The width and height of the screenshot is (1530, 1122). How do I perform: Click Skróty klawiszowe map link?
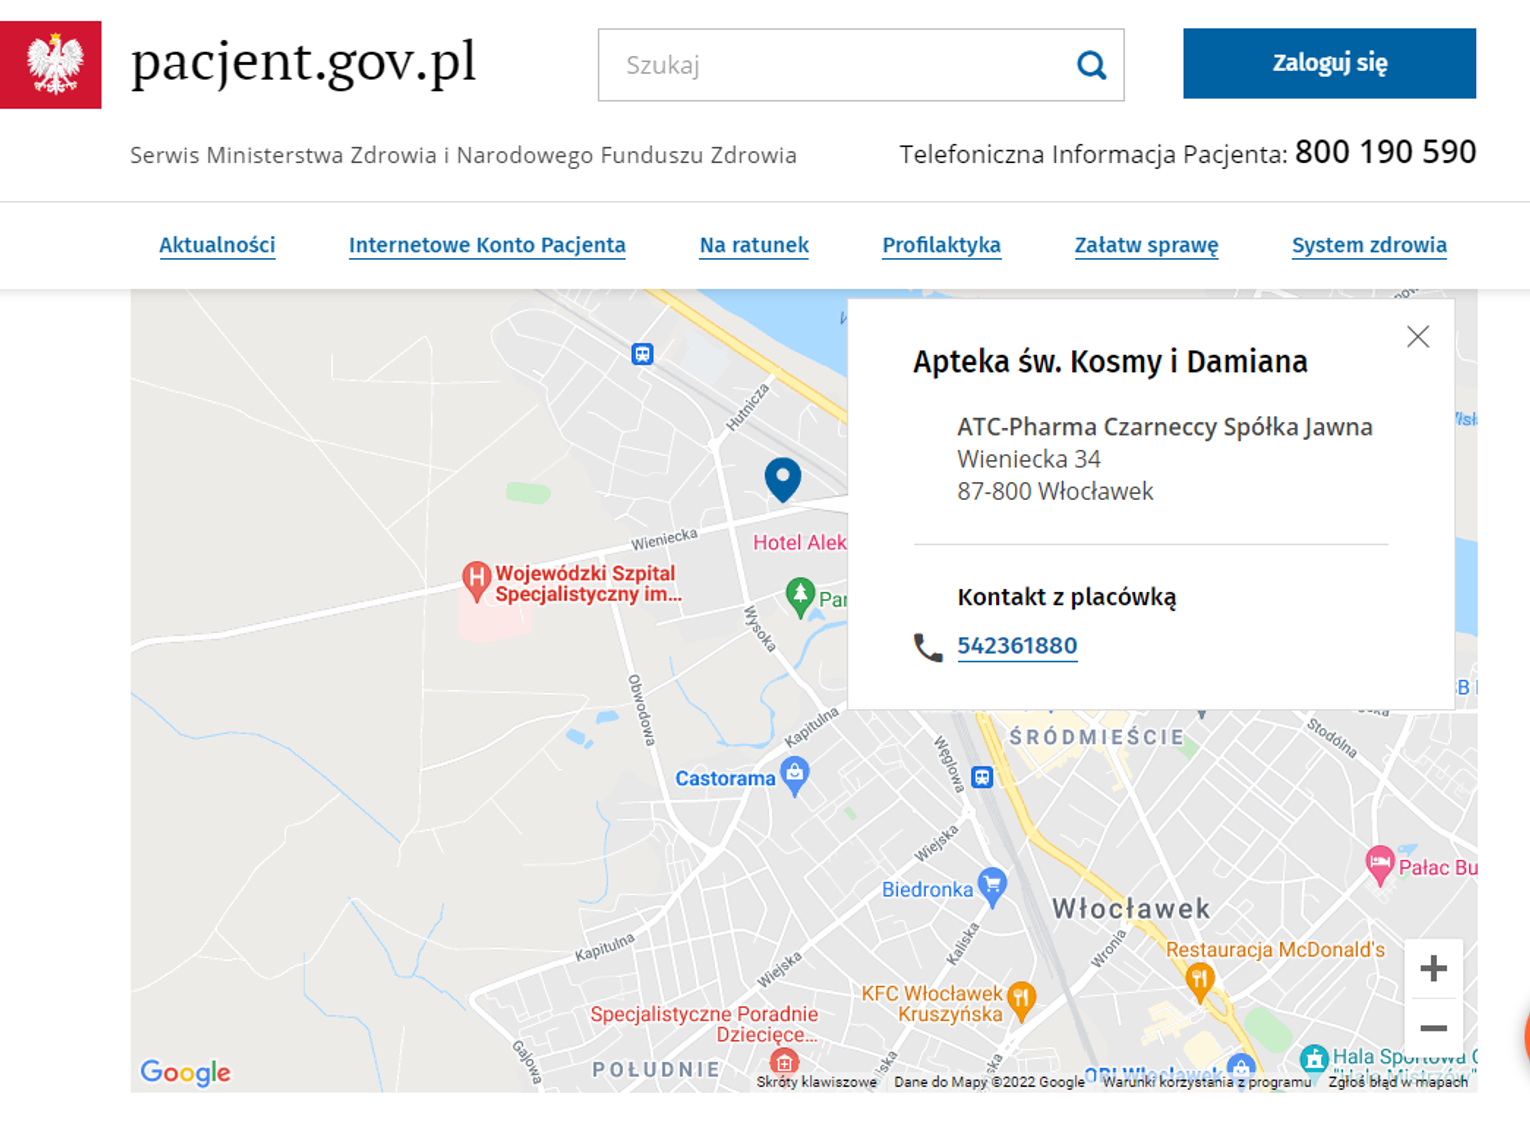coord(816,1082)
